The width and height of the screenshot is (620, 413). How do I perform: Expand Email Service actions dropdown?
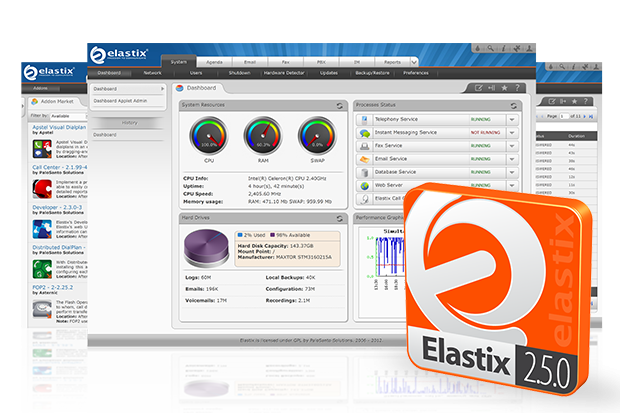pos(511,159)
